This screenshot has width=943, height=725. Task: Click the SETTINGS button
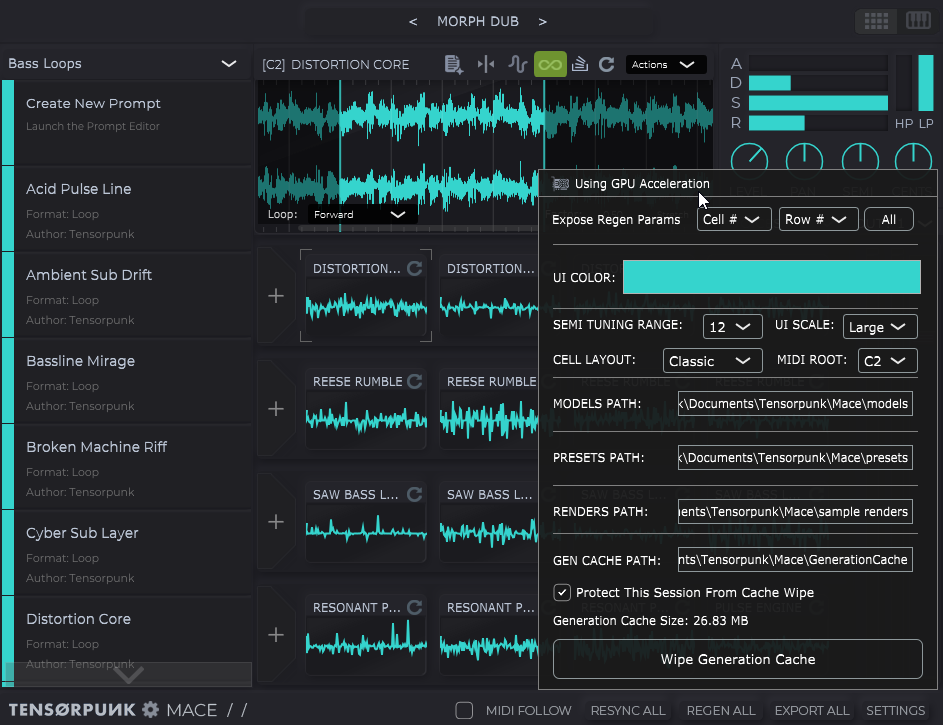(895, 711)
